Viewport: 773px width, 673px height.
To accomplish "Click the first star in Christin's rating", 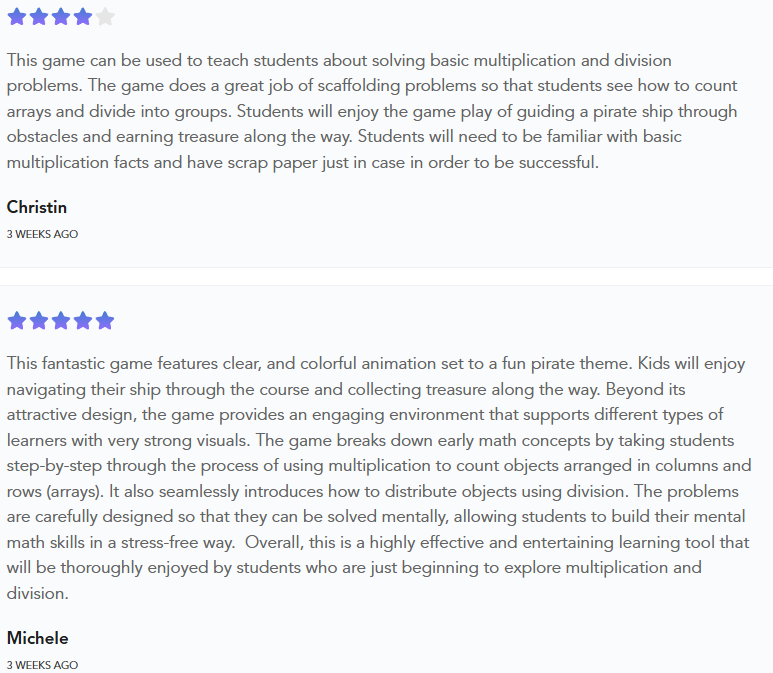I will (17, 16).
